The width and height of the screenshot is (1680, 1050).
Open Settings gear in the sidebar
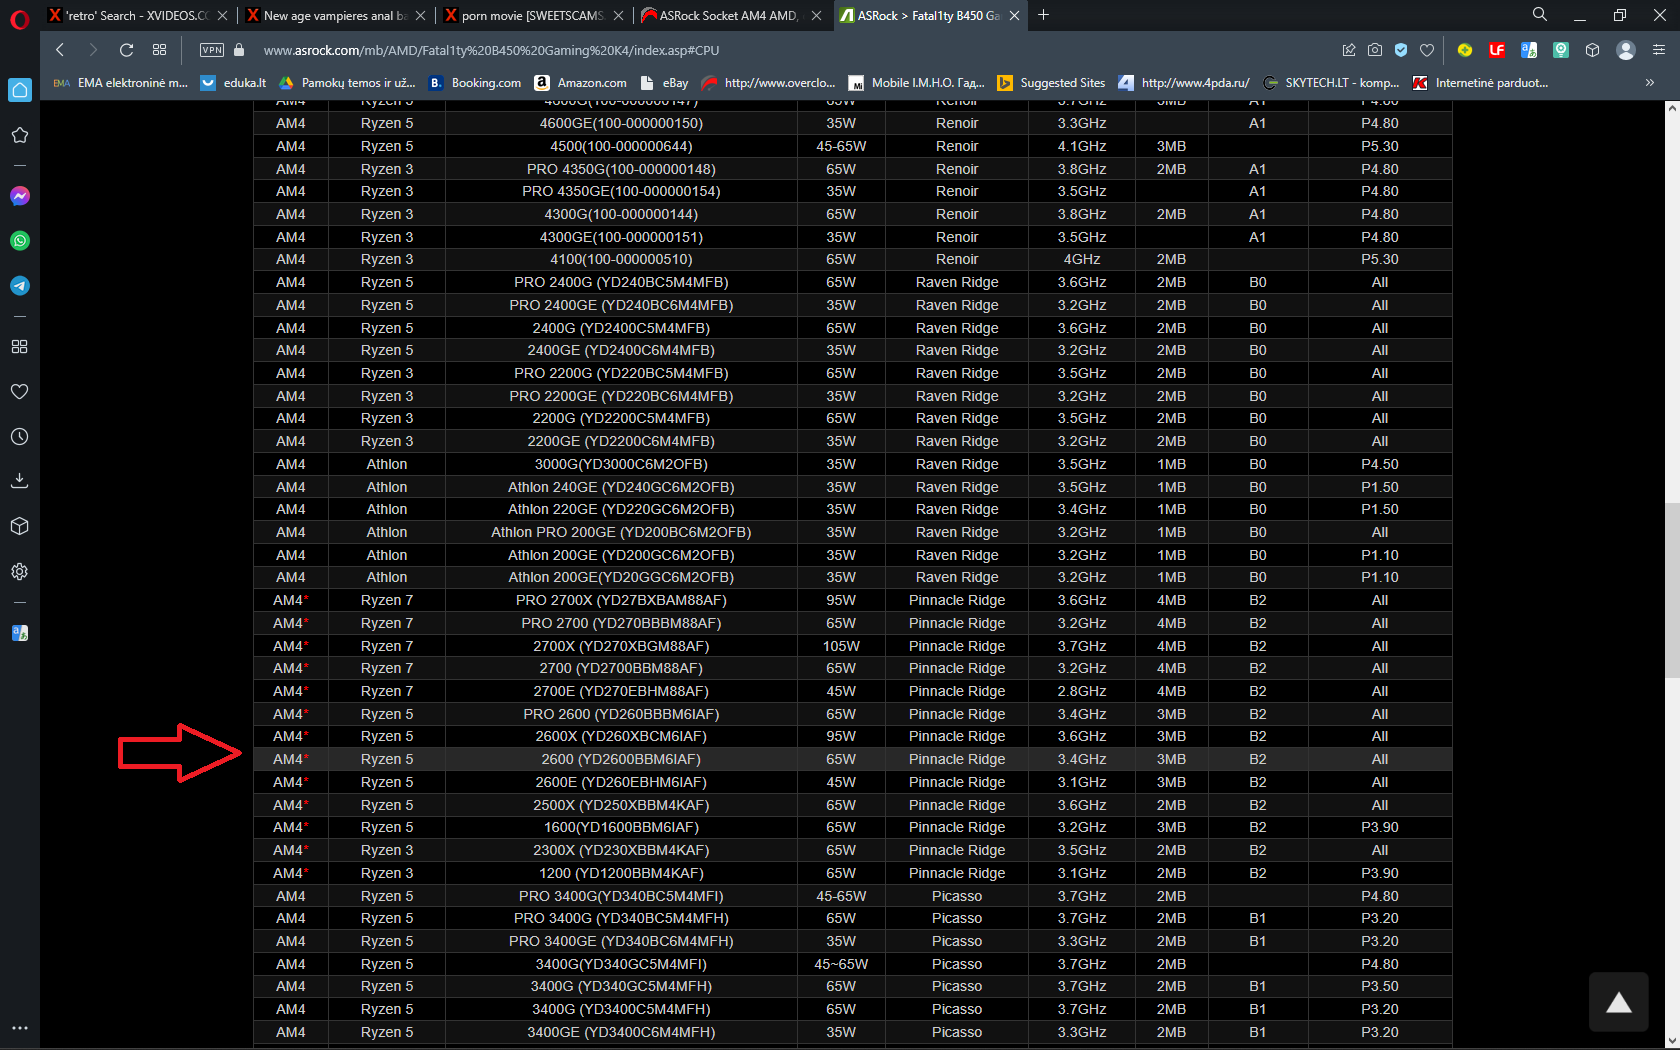click(20, 572)
